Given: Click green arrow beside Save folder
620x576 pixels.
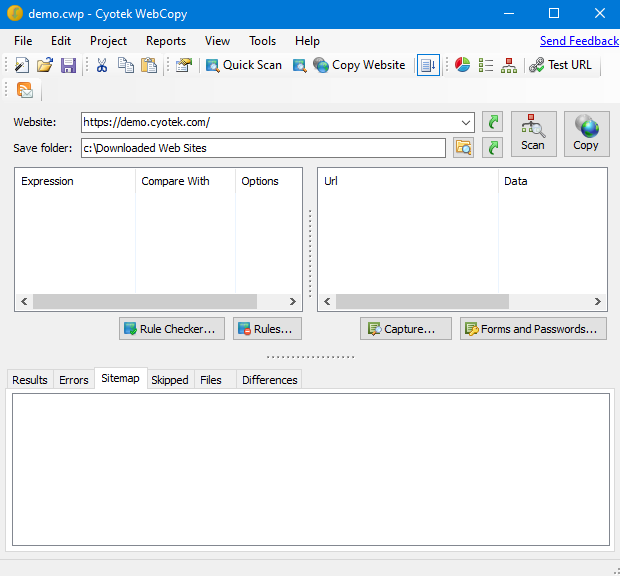Looking at the screenshot, I should coord(492,148).
